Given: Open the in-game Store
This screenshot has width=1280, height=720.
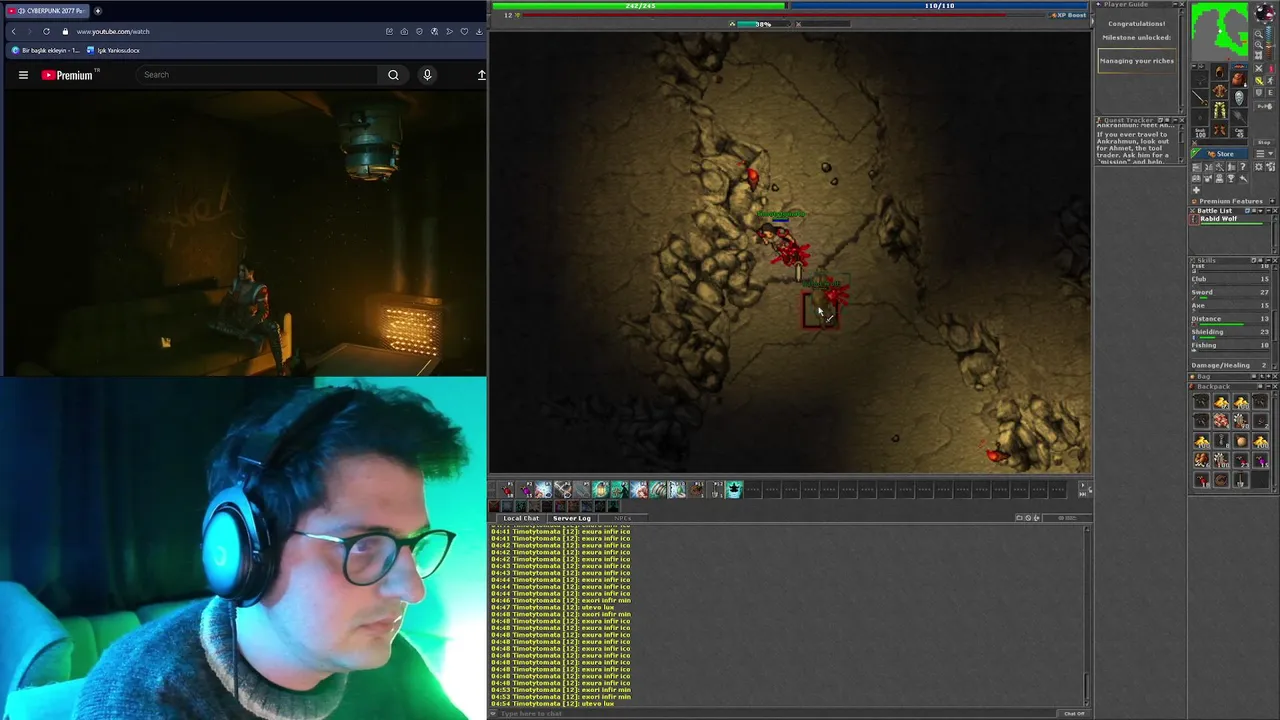Looking at the screenshot, I should [x=1219, y=153].
